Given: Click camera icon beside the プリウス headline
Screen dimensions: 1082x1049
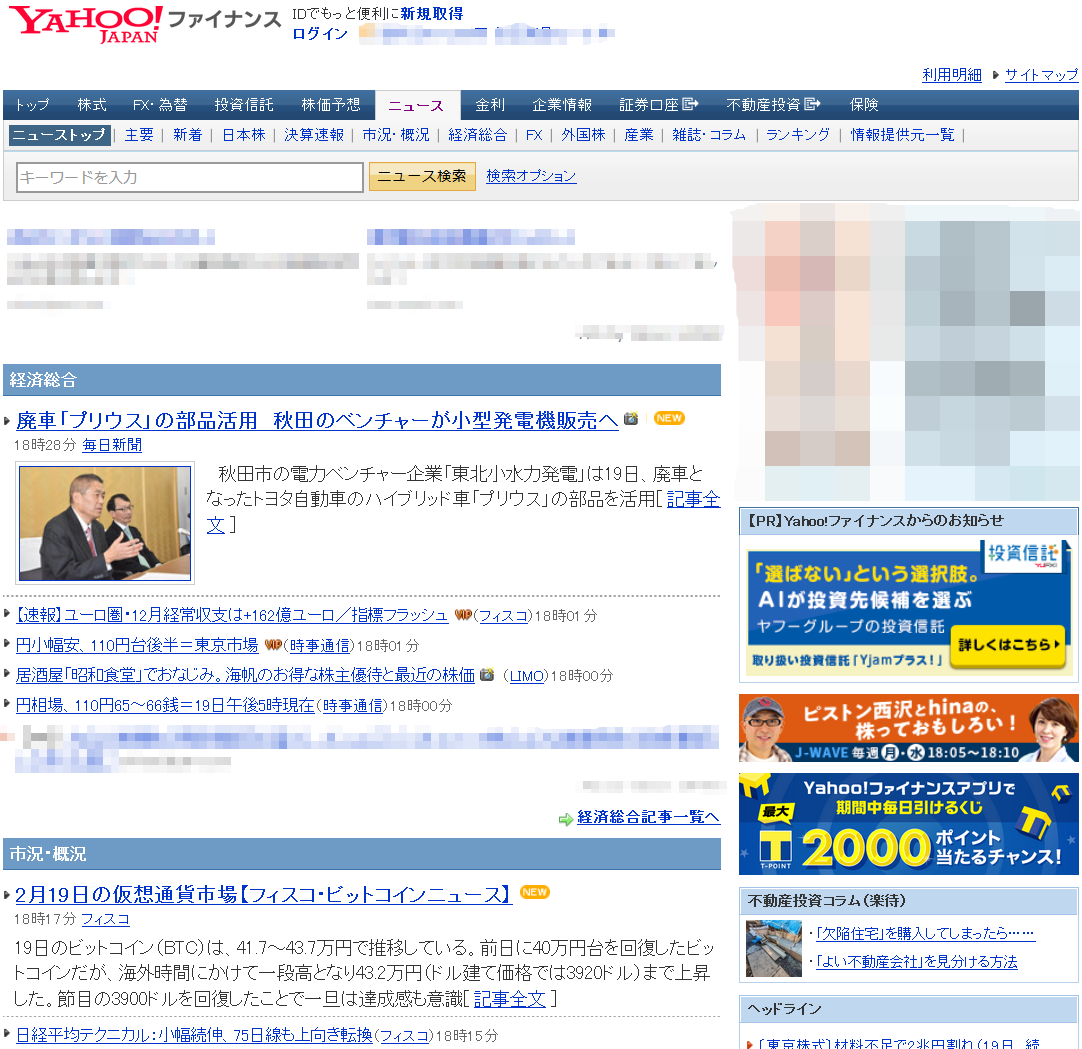Looking at the screenshot, I should point(631,418).
